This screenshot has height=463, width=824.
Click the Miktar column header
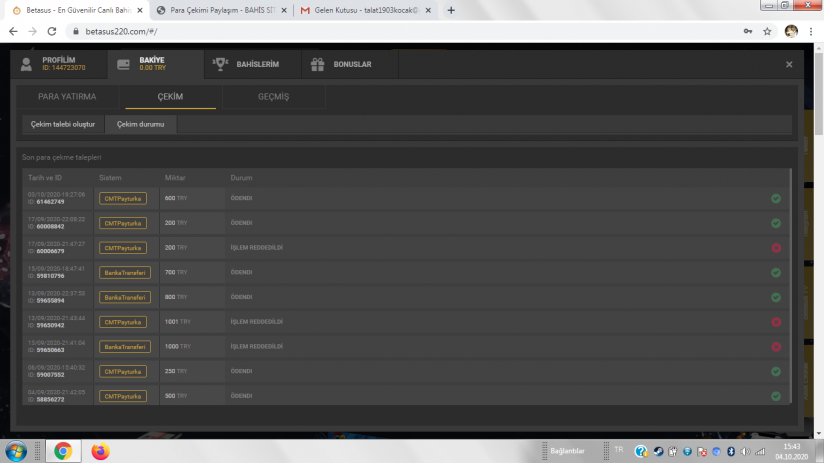(x=175, y=178)
